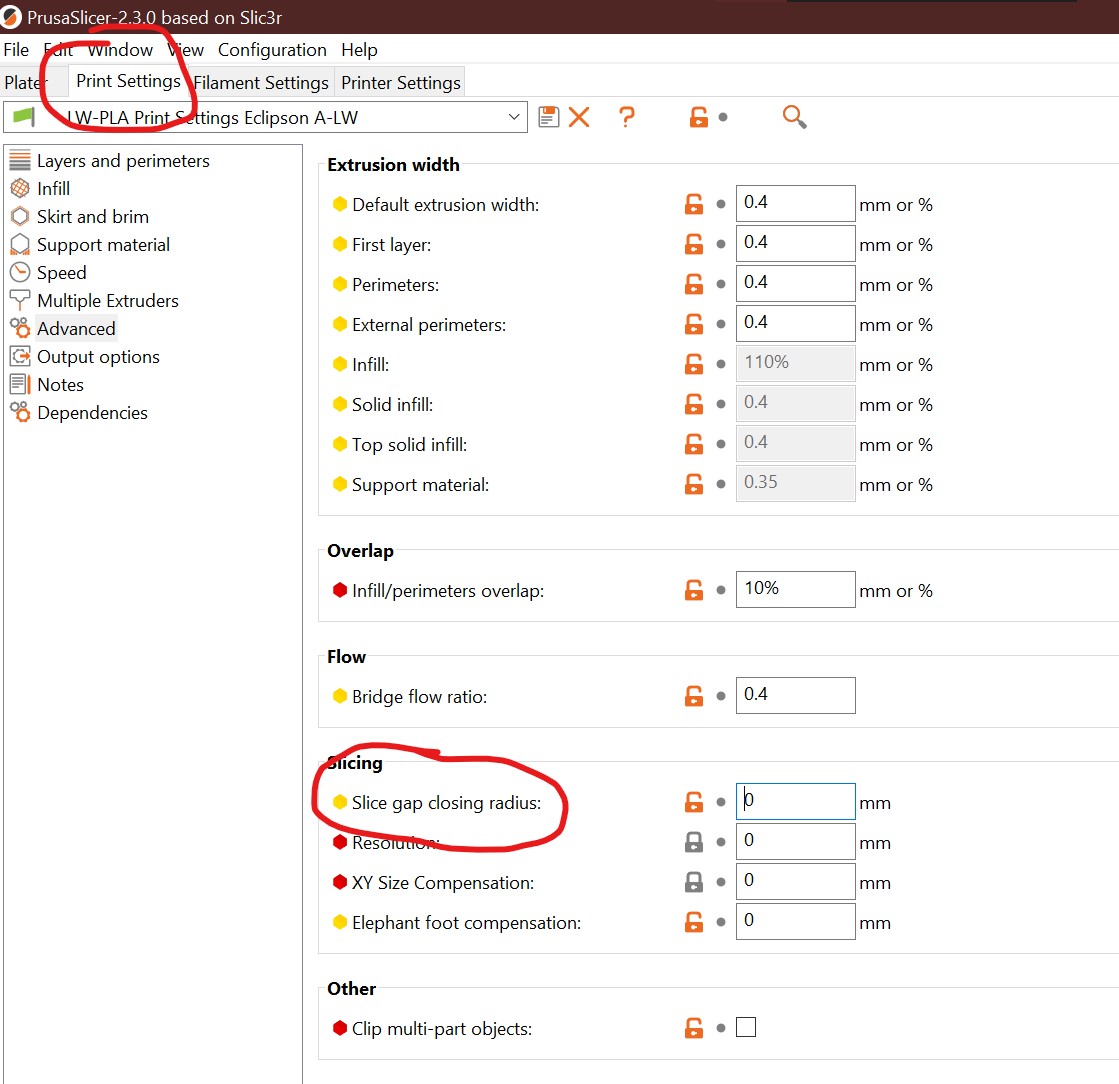This screenshot has width=1119, height=1084.
Task: Click the Top solid infill label
Action: (409, 445)
